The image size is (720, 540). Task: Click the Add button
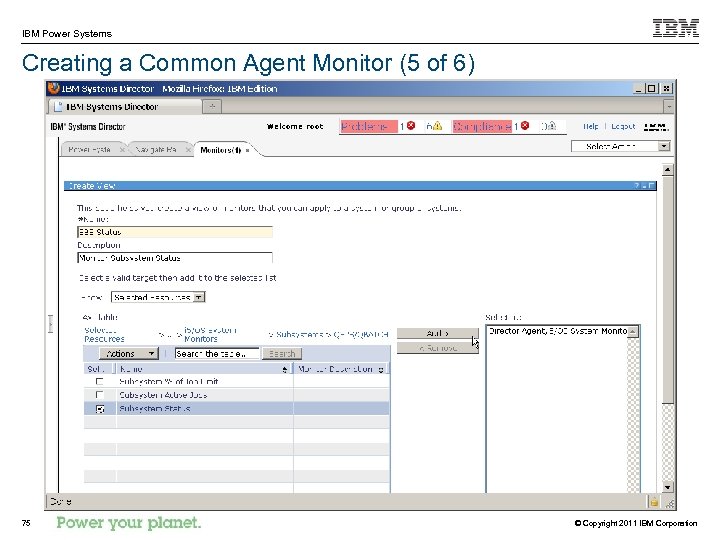[x=437, y=333]
